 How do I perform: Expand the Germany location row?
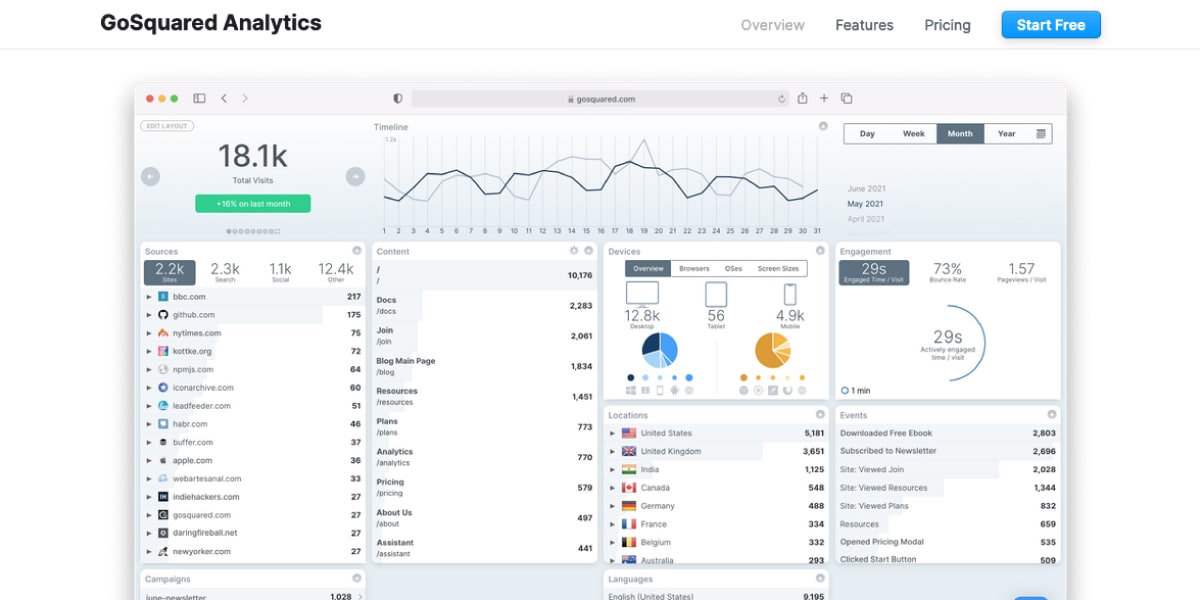pyautogui.click(x=612, y=506)
